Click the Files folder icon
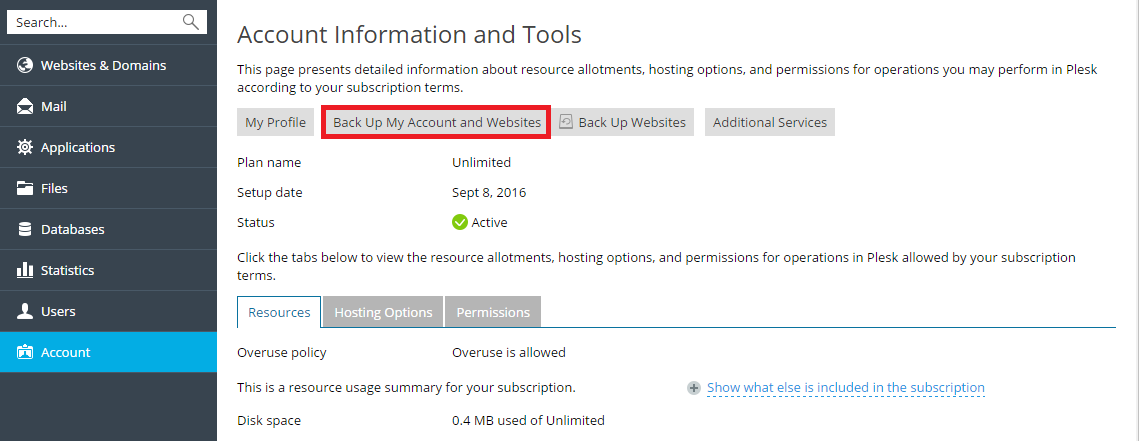The image size is (1139, 441). point(26,189)
